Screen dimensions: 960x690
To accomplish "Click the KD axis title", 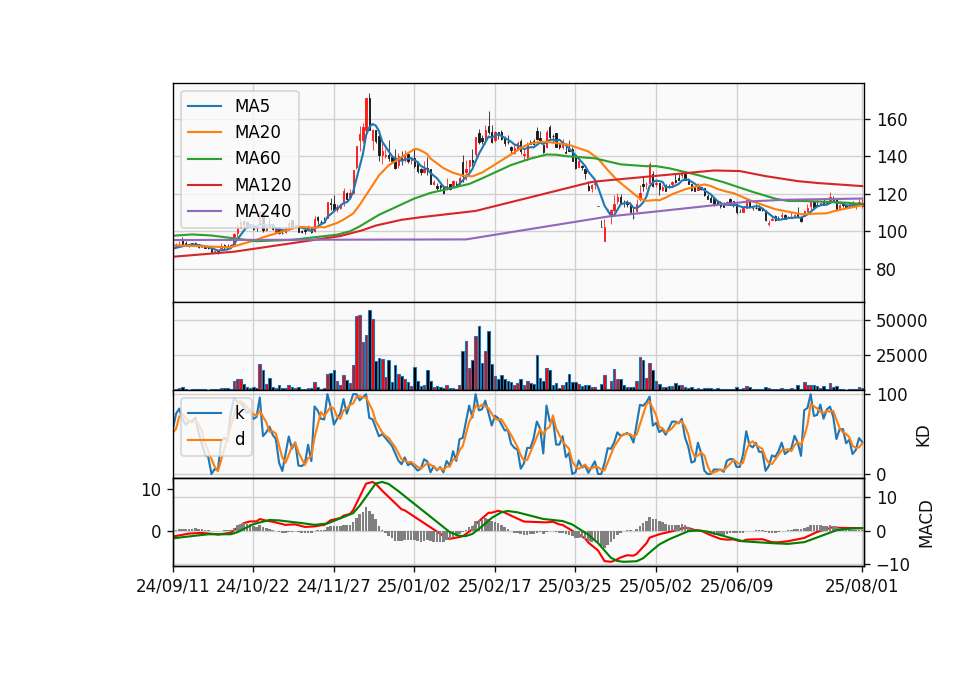I will coord(923,436).
